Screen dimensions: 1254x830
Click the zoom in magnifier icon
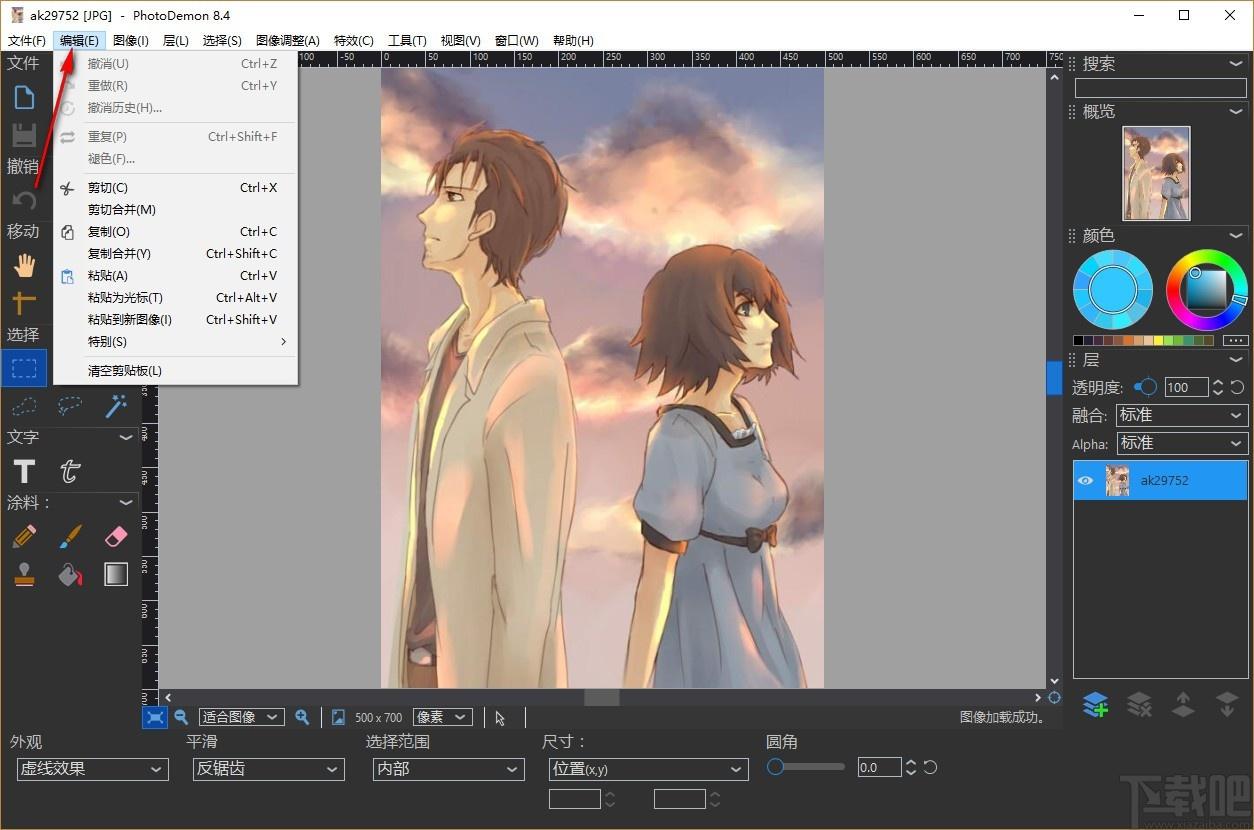302,717
